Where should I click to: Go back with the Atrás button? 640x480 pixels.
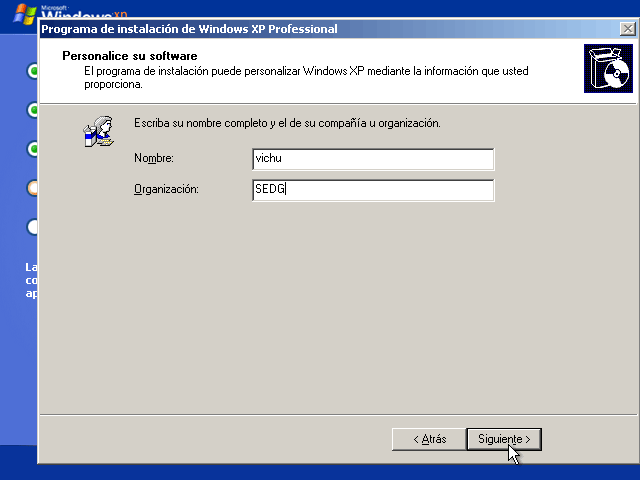[428, 439]
